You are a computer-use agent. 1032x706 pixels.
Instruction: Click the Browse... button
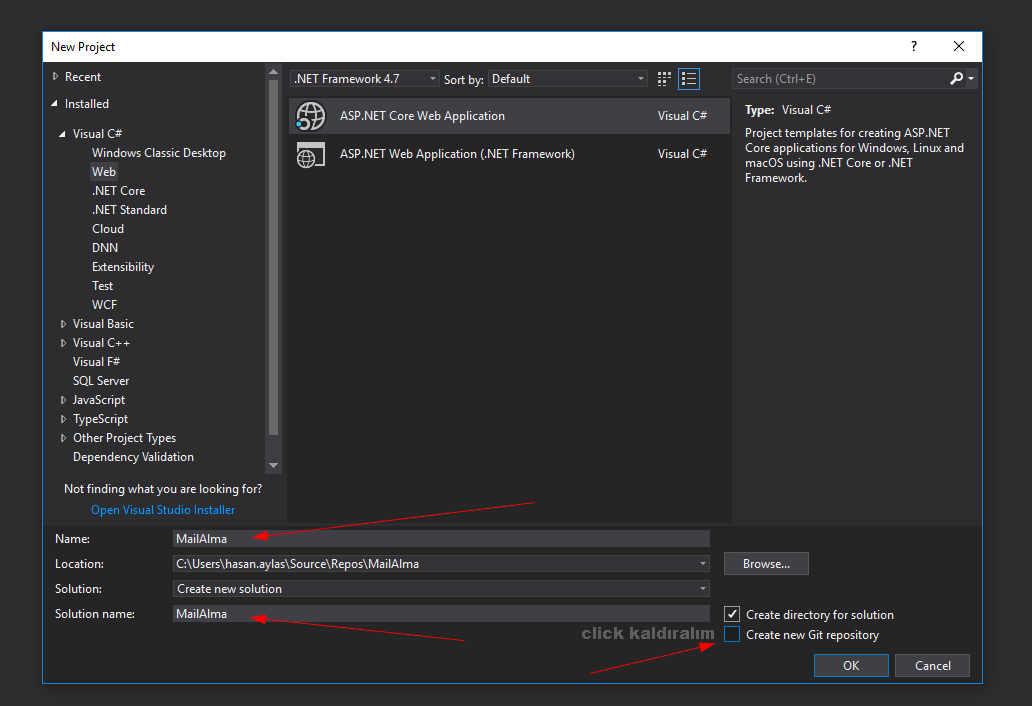click(766, 564)
